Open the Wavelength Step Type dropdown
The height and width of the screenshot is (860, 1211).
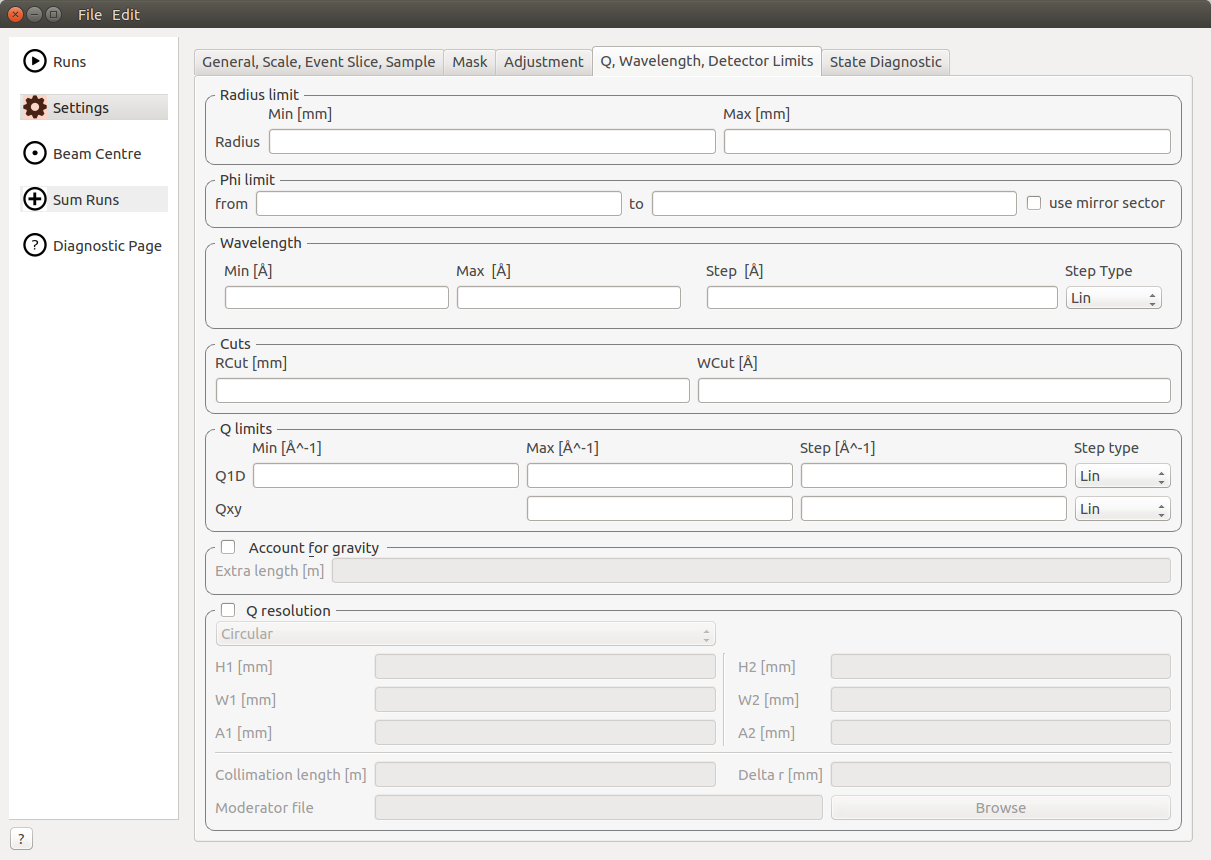click(1113, 298)
